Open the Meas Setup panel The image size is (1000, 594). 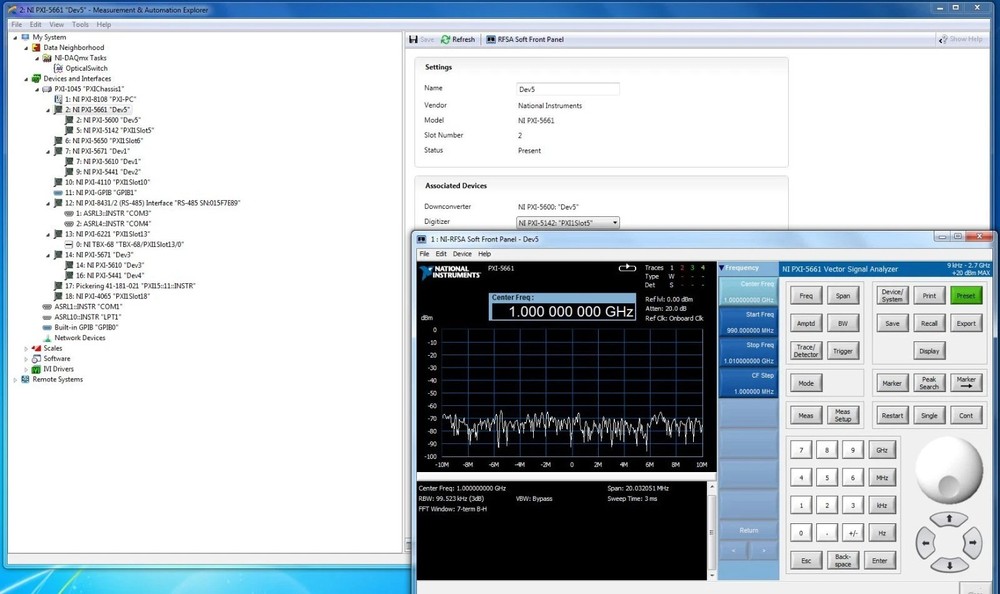click(x=843, y=415)
